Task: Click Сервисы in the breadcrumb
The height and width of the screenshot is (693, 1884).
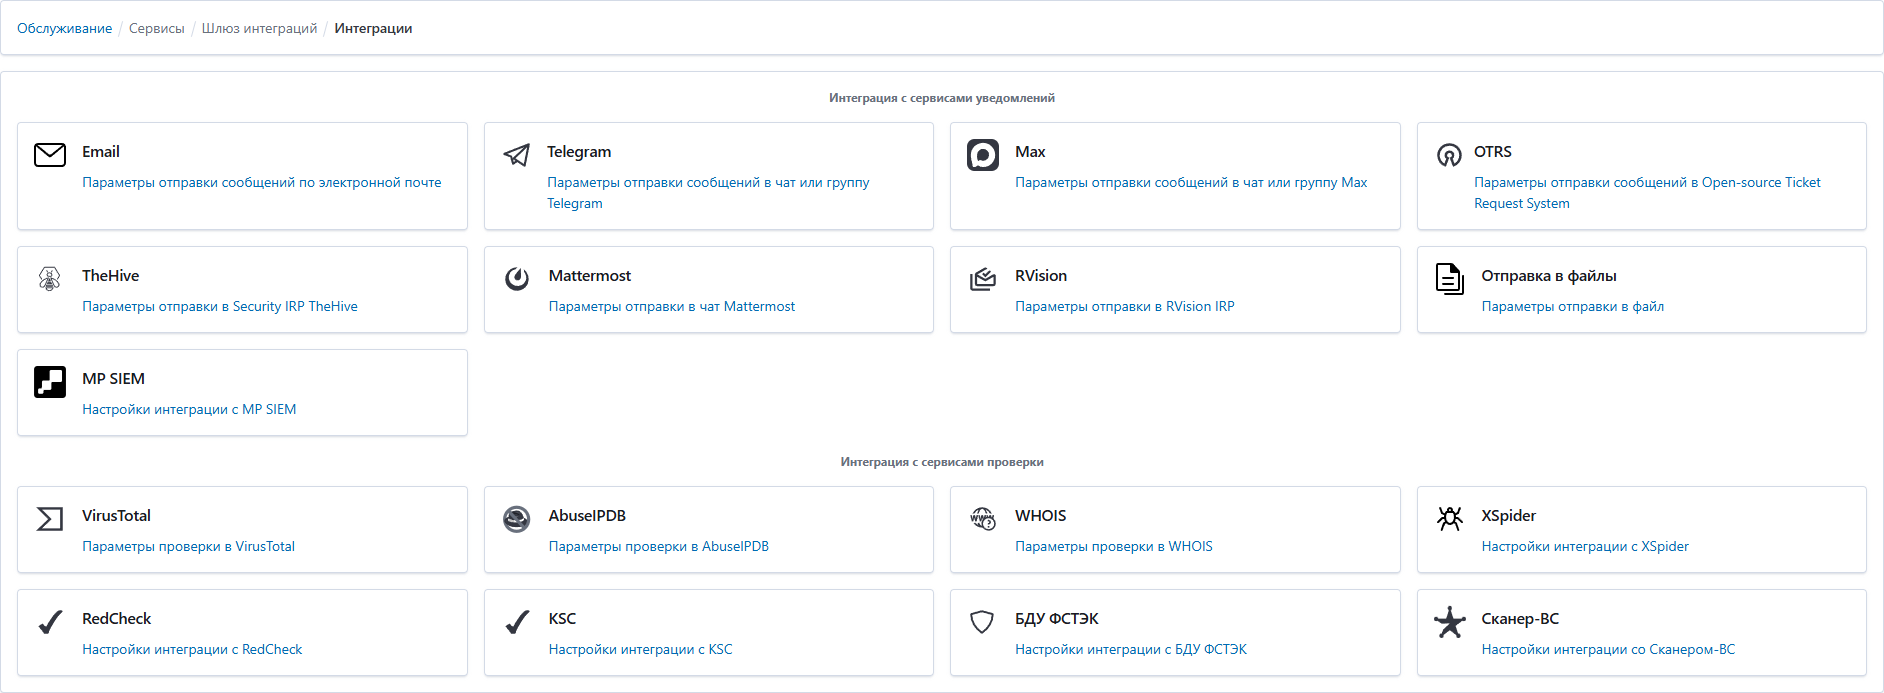Action: coord(157,28)
